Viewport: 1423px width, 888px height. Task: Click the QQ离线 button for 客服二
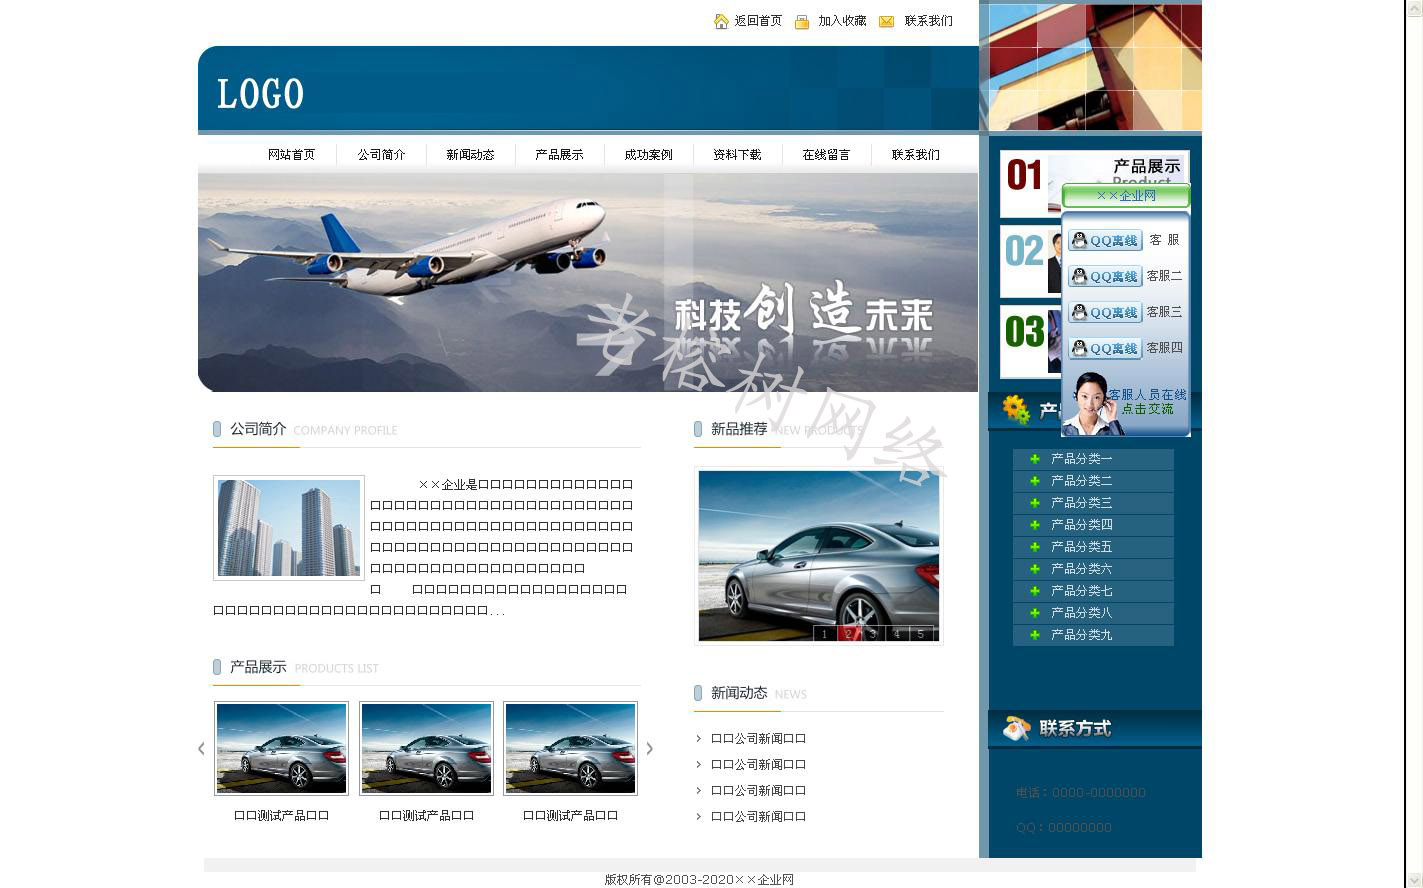pyautogui.click(x=1105, y=276)
